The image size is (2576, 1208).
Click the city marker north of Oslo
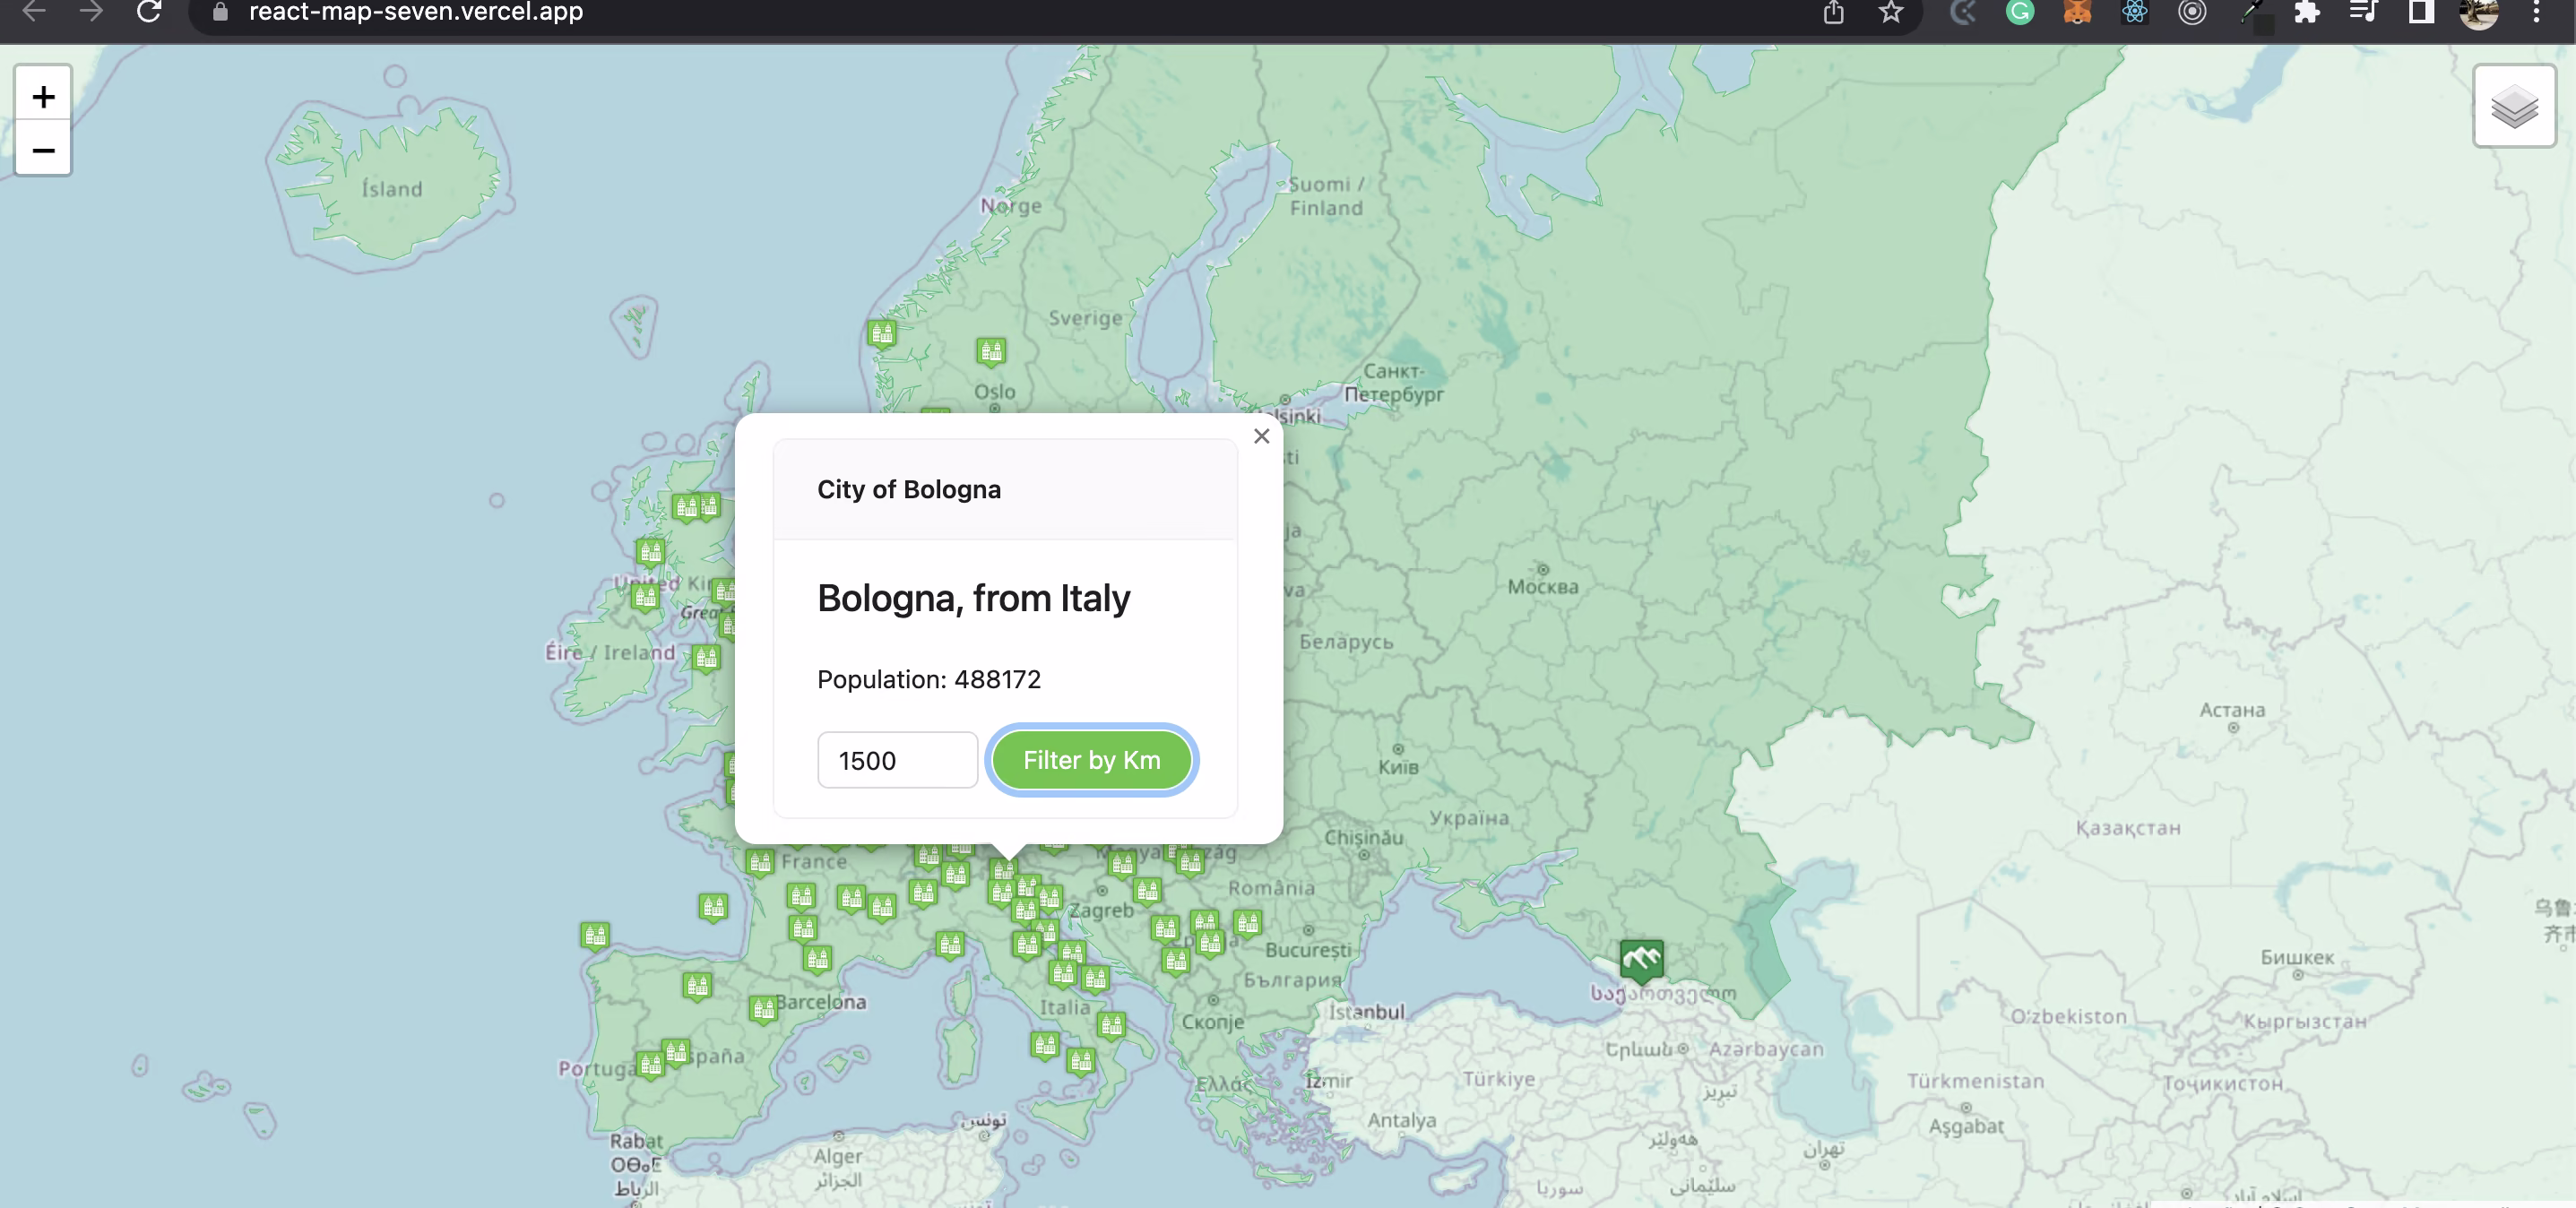click(990, 351)
